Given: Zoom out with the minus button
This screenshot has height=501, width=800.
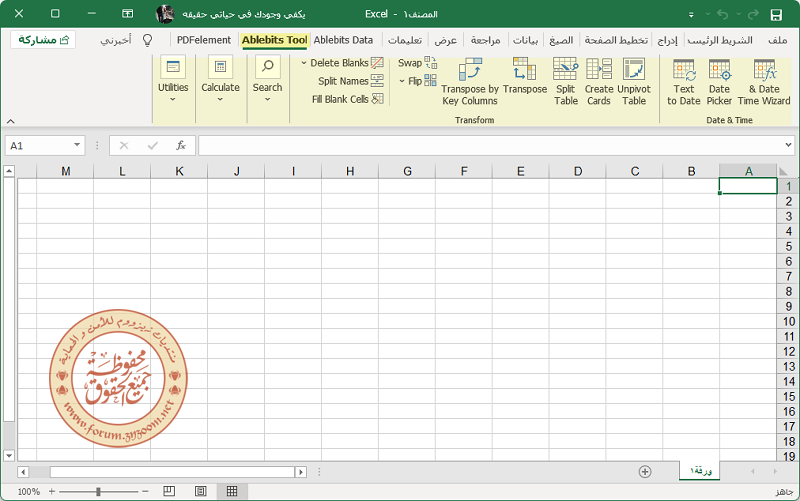Looking at the screenshot, I should [x=145, y=491].
